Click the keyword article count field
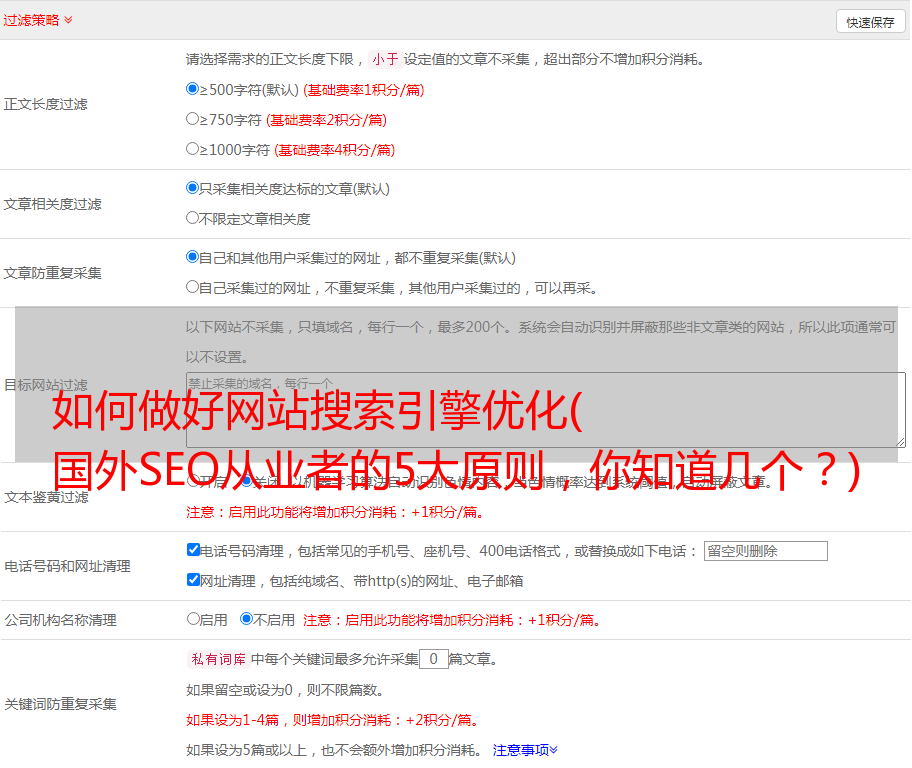 pyautogui.click(x=433, y=659)
